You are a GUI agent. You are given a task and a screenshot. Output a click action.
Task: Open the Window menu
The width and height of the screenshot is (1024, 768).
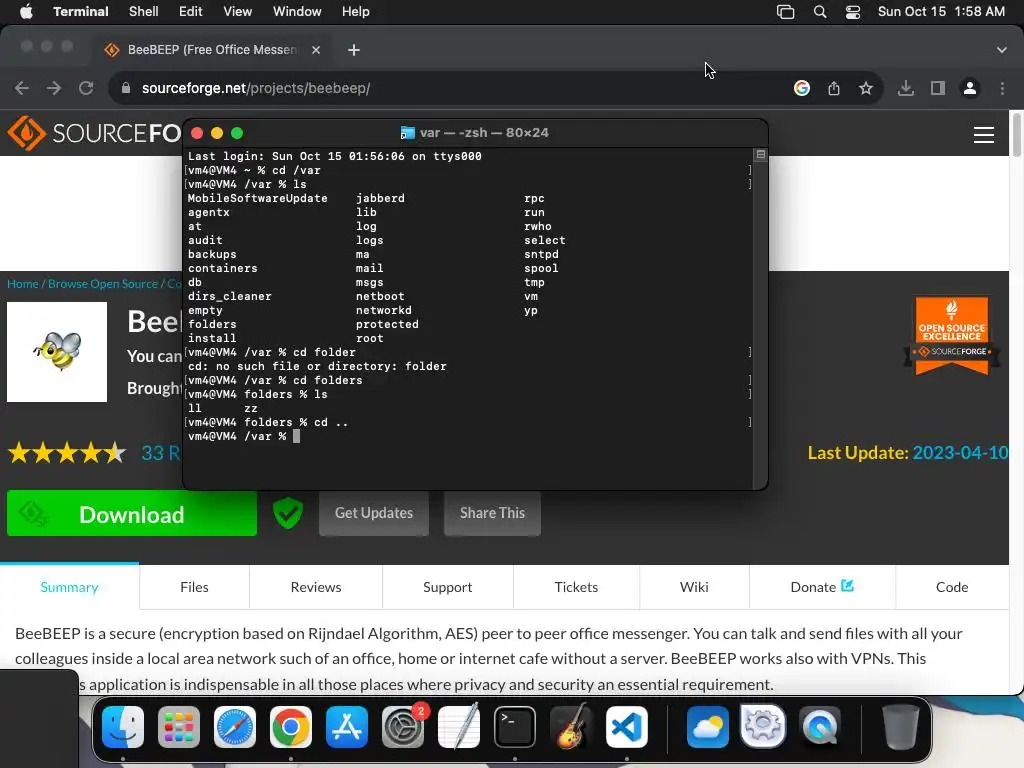coord(296,12)
